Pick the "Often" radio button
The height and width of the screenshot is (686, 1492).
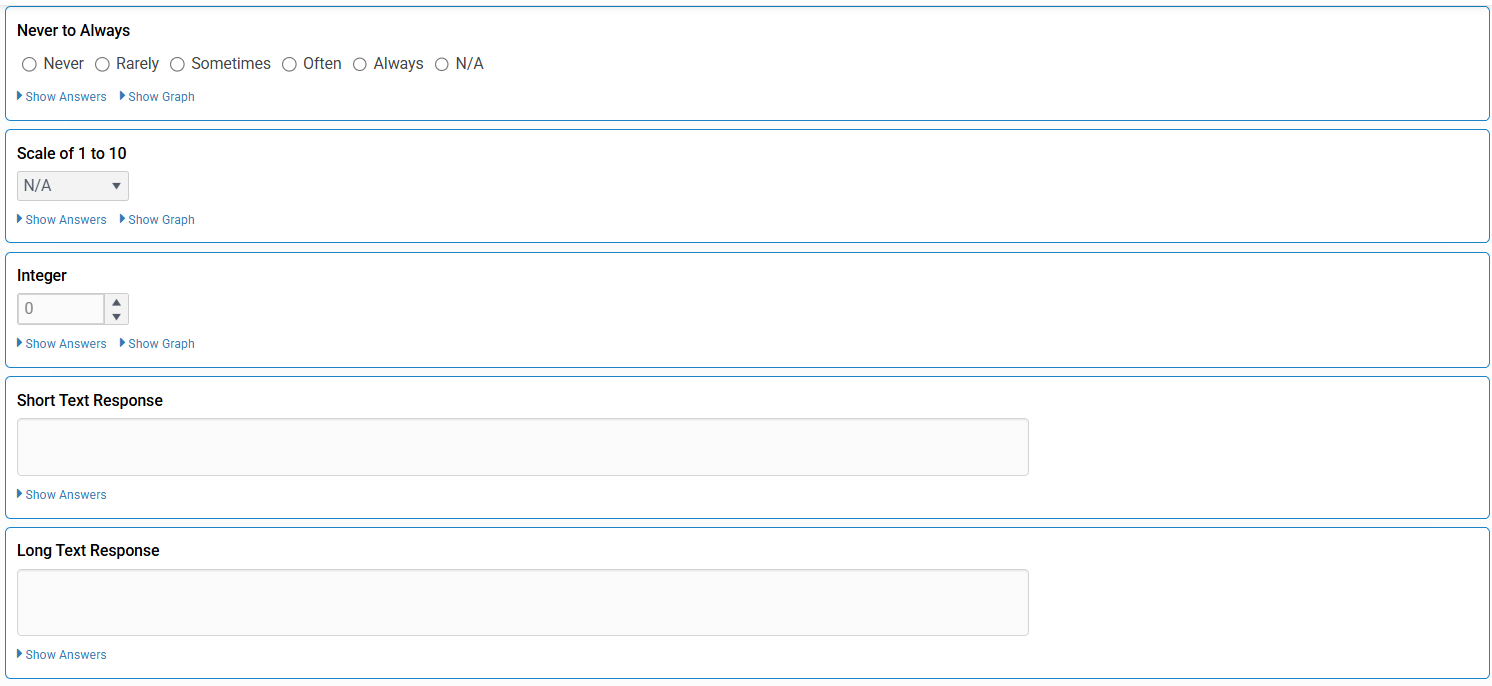[x=289, y=64]
